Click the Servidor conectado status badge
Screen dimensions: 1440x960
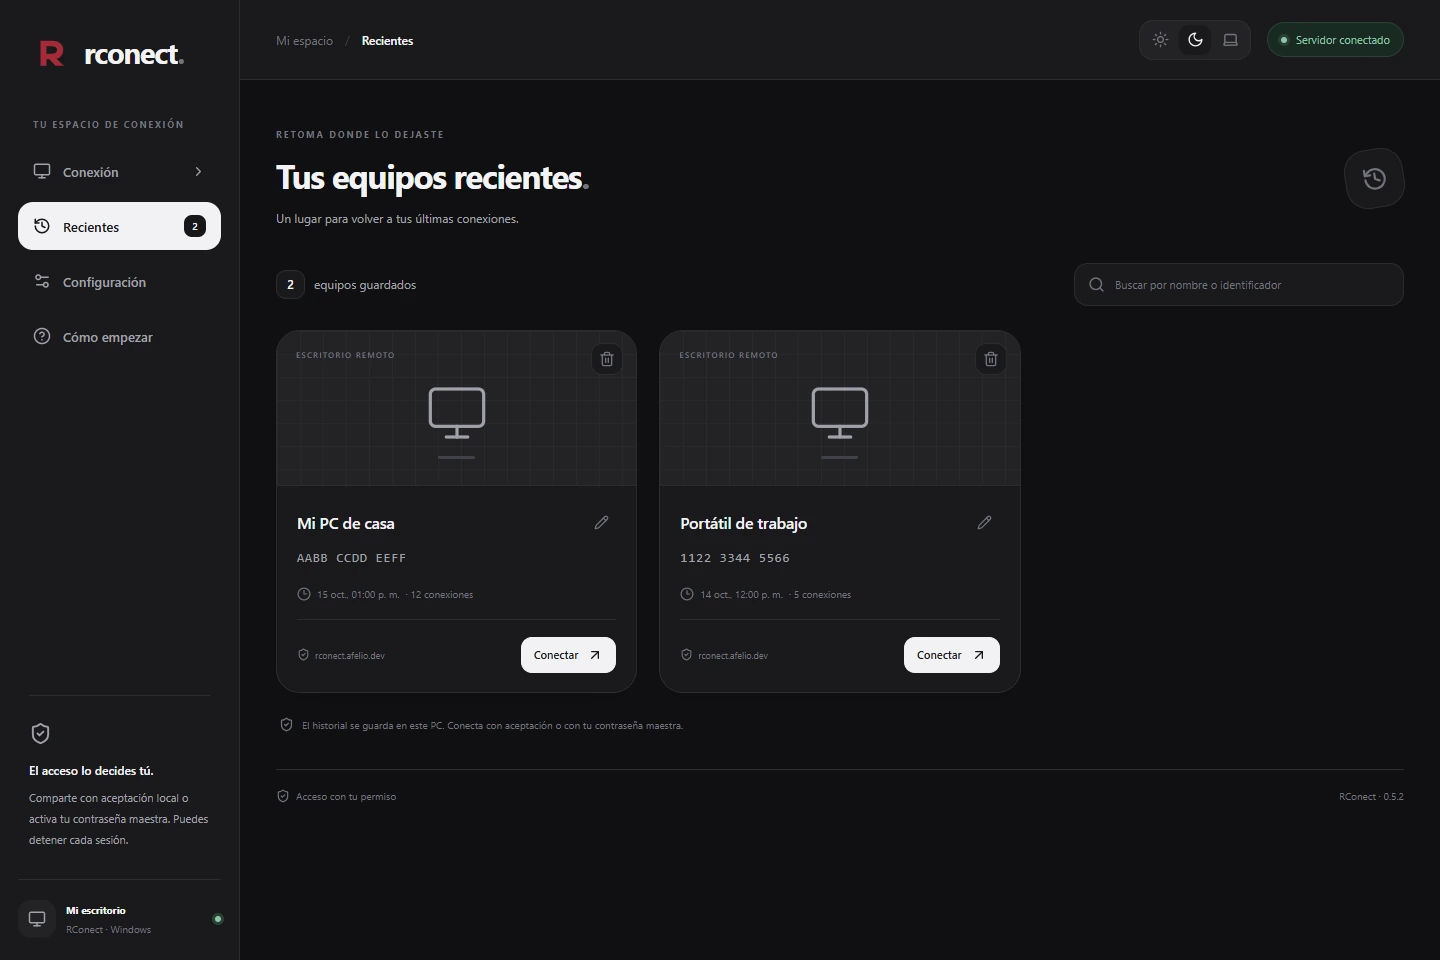pos(1335,40)
